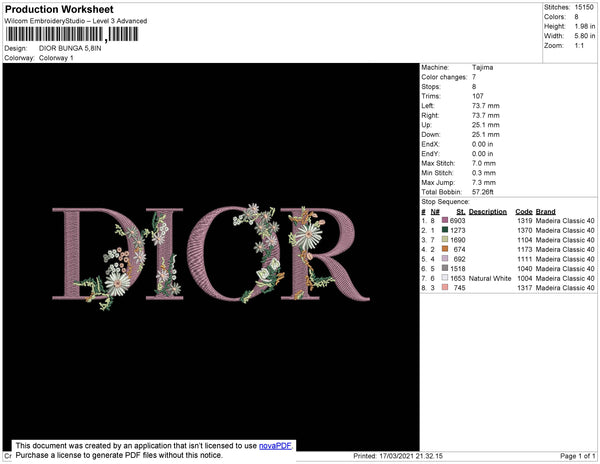Click the Max Jump value '7.3 mm'
Viewport: 600px width, 464px height.
tap(484, 182)
